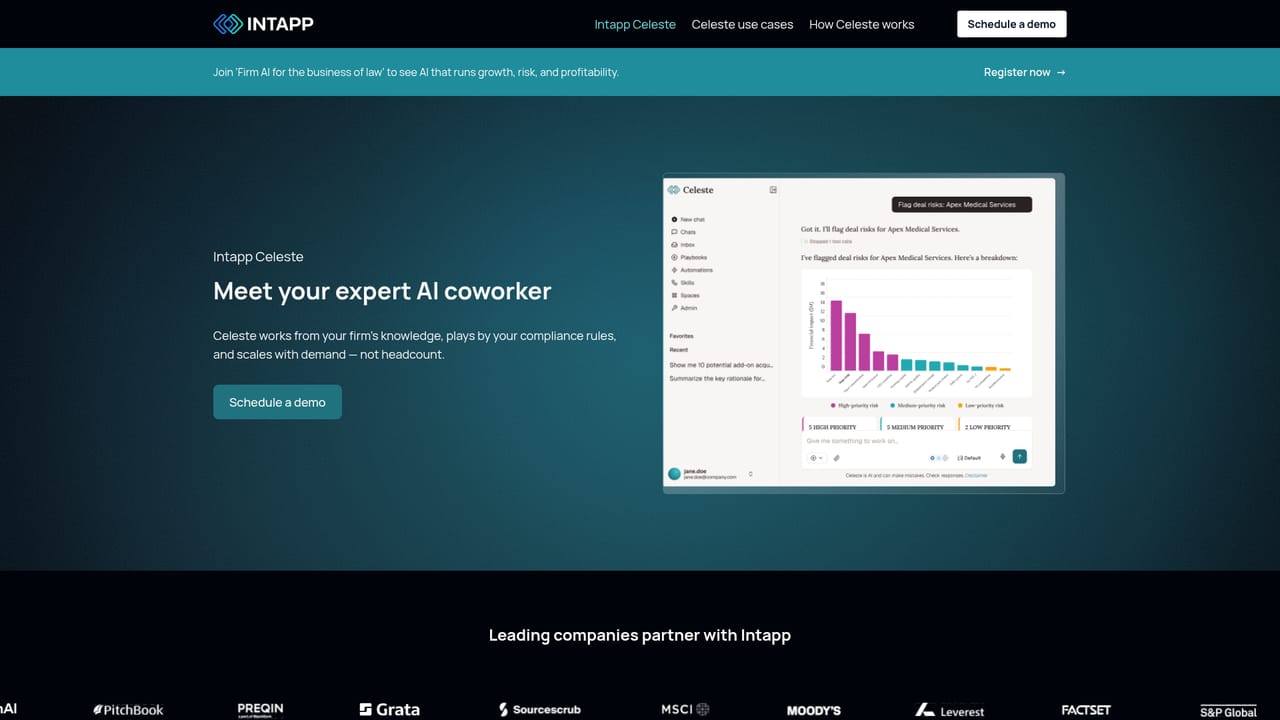Image resolution: width=1280 pixels, height=720 pixels.
Task: Click the Moody's partner logo
Action: (x=814, y=710)
